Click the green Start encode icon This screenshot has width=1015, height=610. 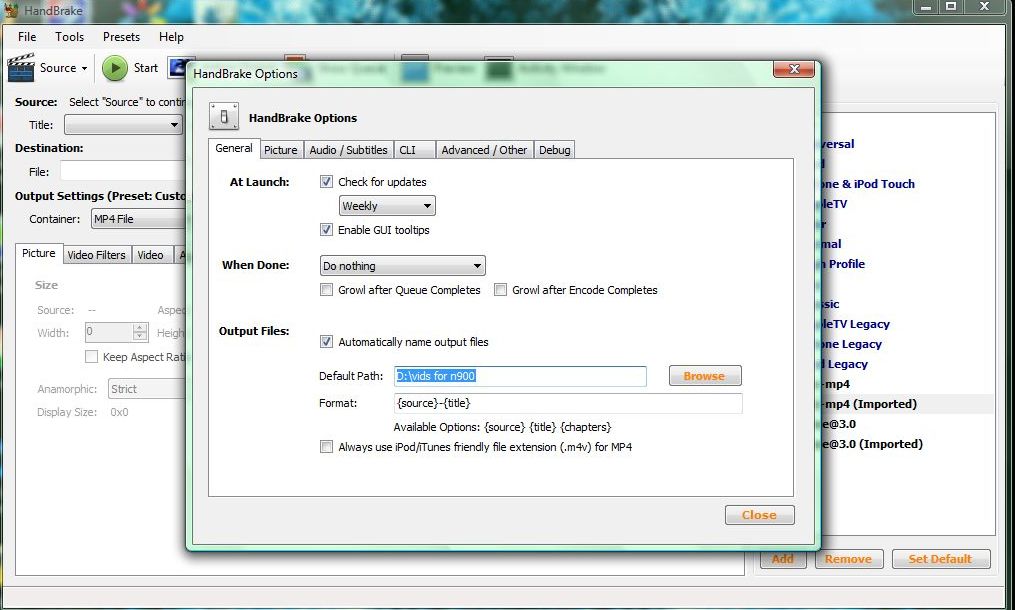point(117,68)
